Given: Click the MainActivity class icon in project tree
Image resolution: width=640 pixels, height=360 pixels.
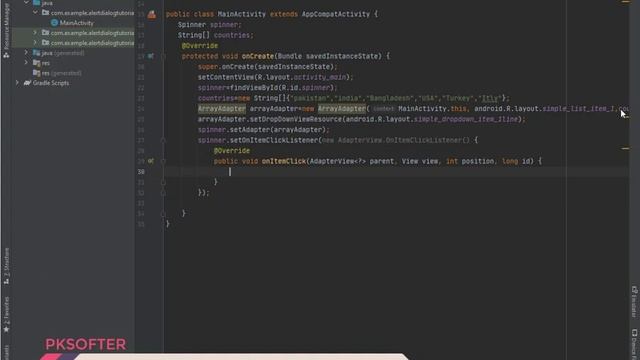Looking at the screenshot, I should tap(54, 23).
